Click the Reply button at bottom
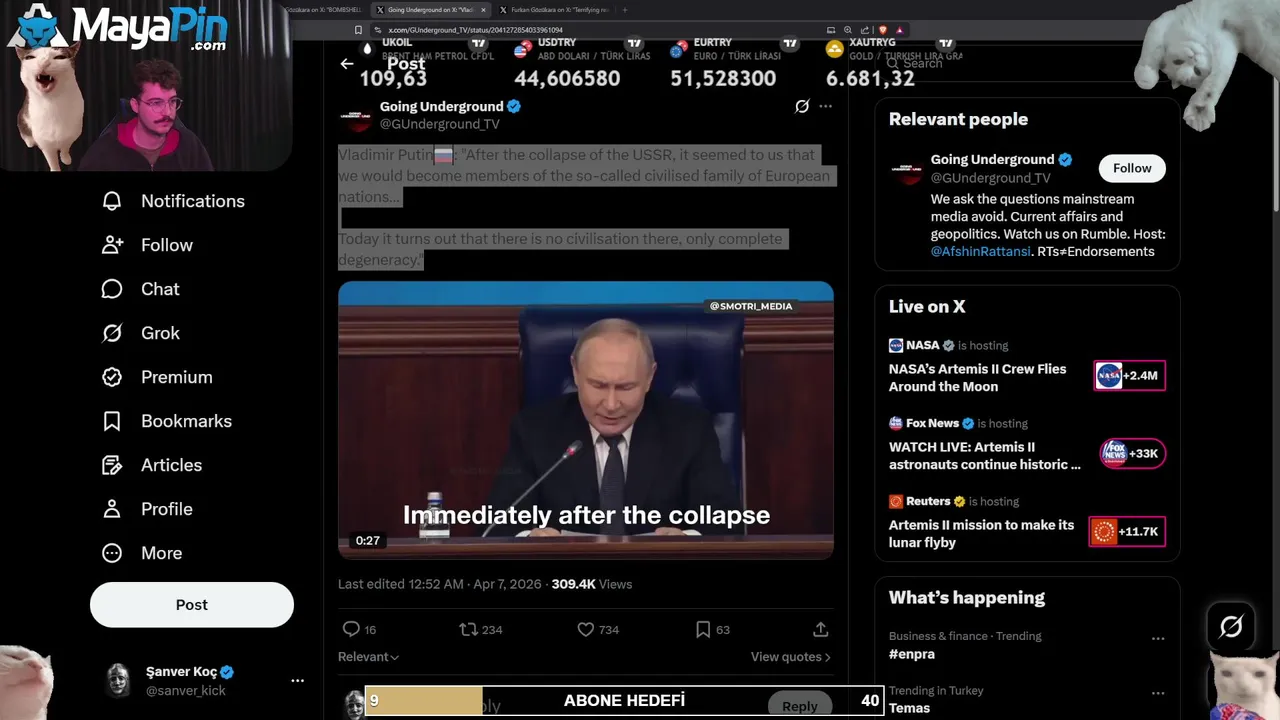This screenshot has width=1280, height=720. click(x=799, y=706)
